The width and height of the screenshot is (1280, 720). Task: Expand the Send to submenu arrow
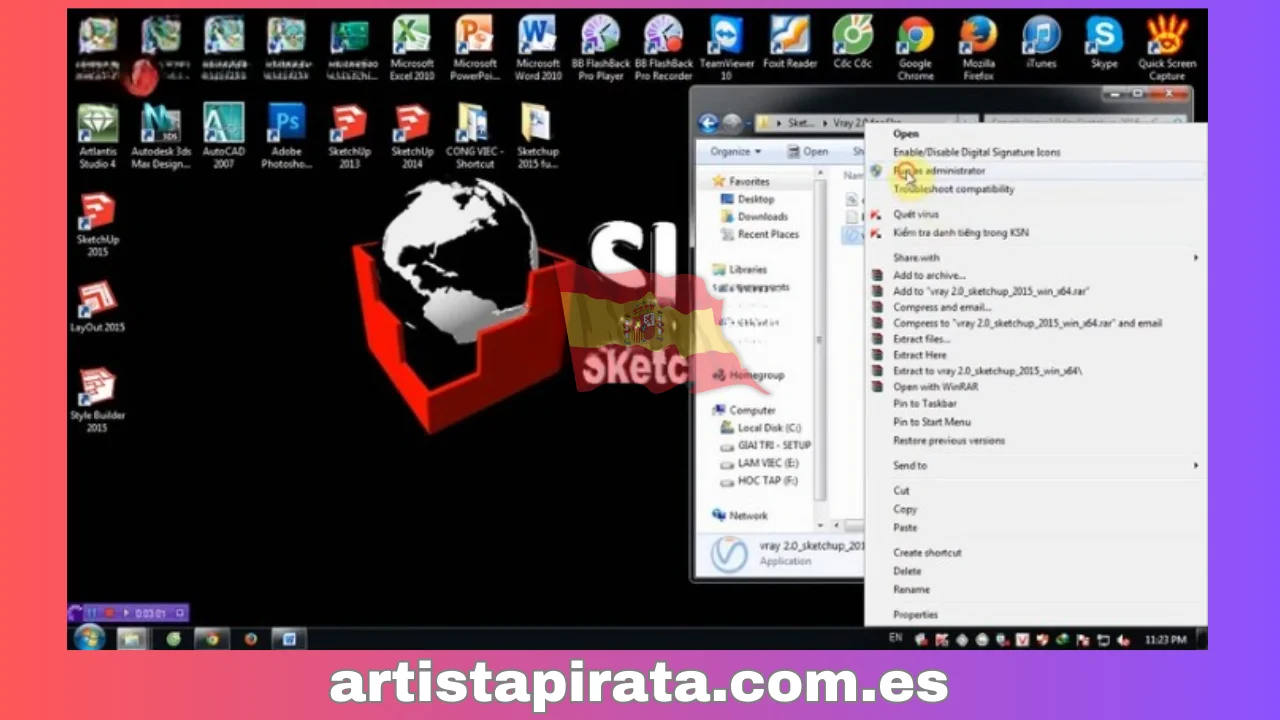coord(1196,465)
